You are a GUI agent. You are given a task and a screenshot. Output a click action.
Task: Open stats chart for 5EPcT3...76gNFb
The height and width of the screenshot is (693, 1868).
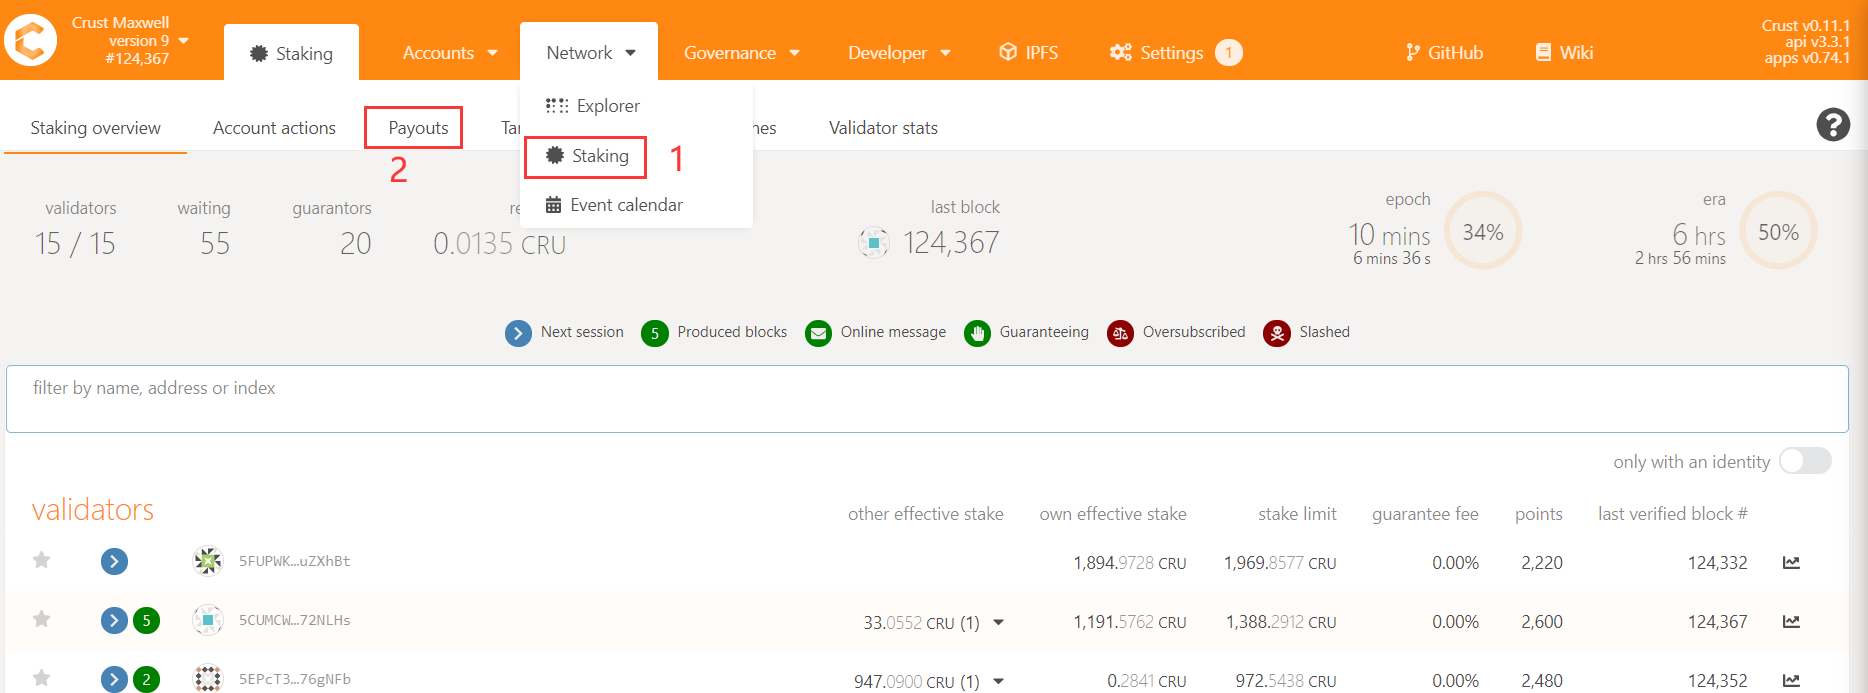coord(1791,680)
